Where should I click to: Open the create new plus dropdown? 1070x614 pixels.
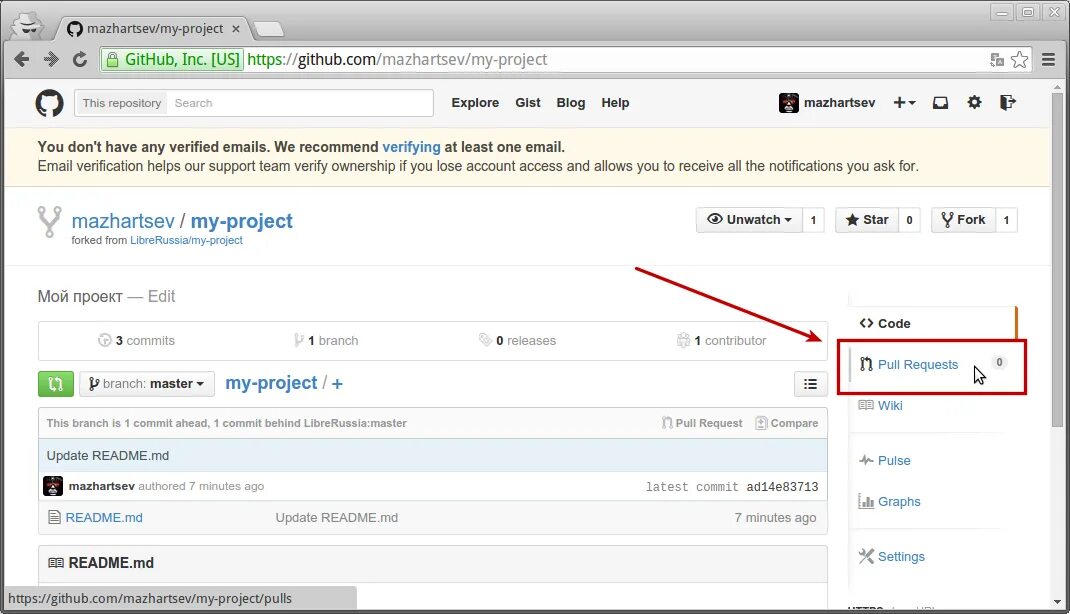tap(904, 102)
